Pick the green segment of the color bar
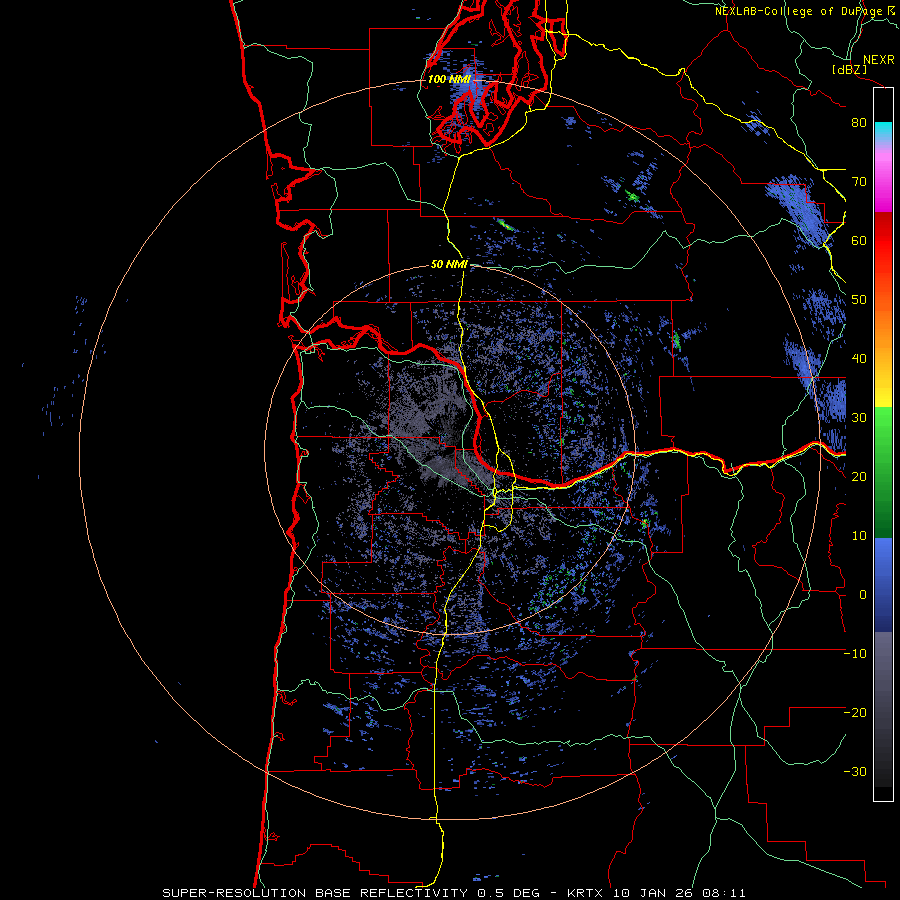The width and height of the screenshot is (900, 900). [883, 472]
